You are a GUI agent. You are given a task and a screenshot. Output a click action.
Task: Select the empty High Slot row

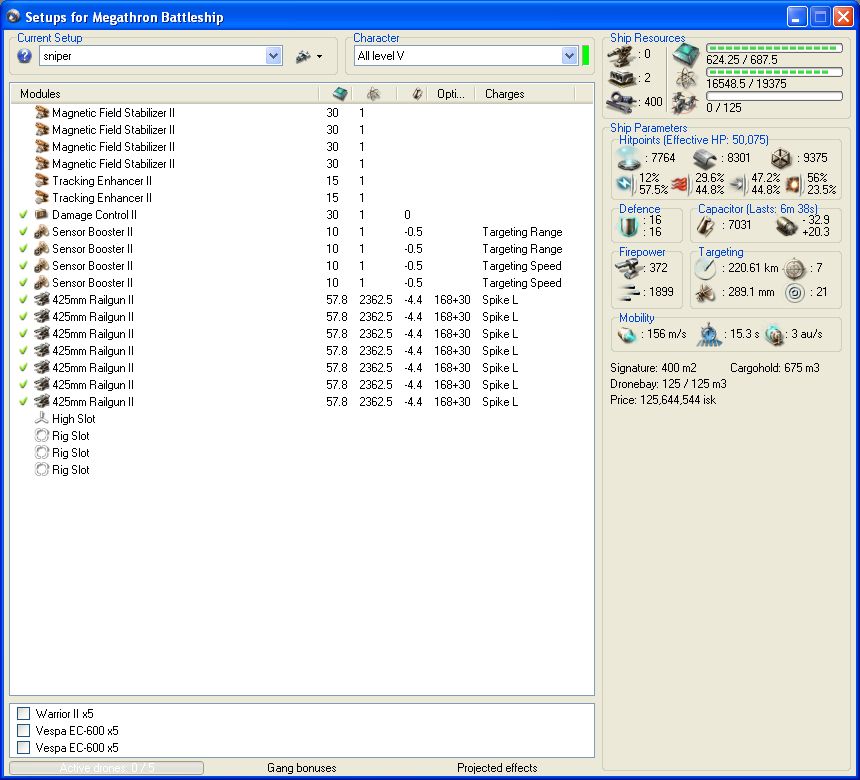pos(302,419)
